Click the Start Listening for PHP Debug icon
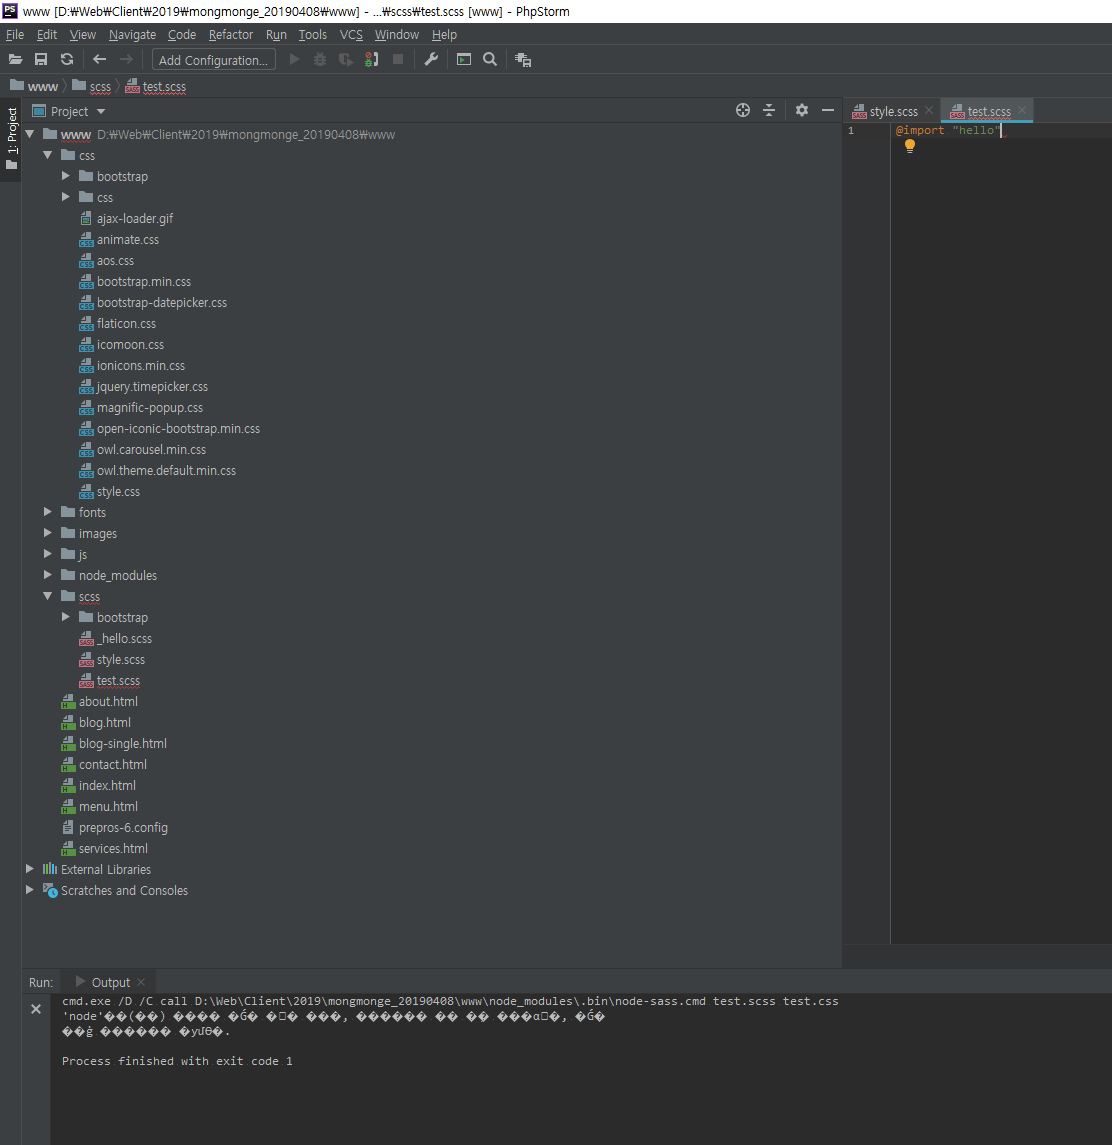This screenshot has height=1145, width=1112. click(372, 59)
